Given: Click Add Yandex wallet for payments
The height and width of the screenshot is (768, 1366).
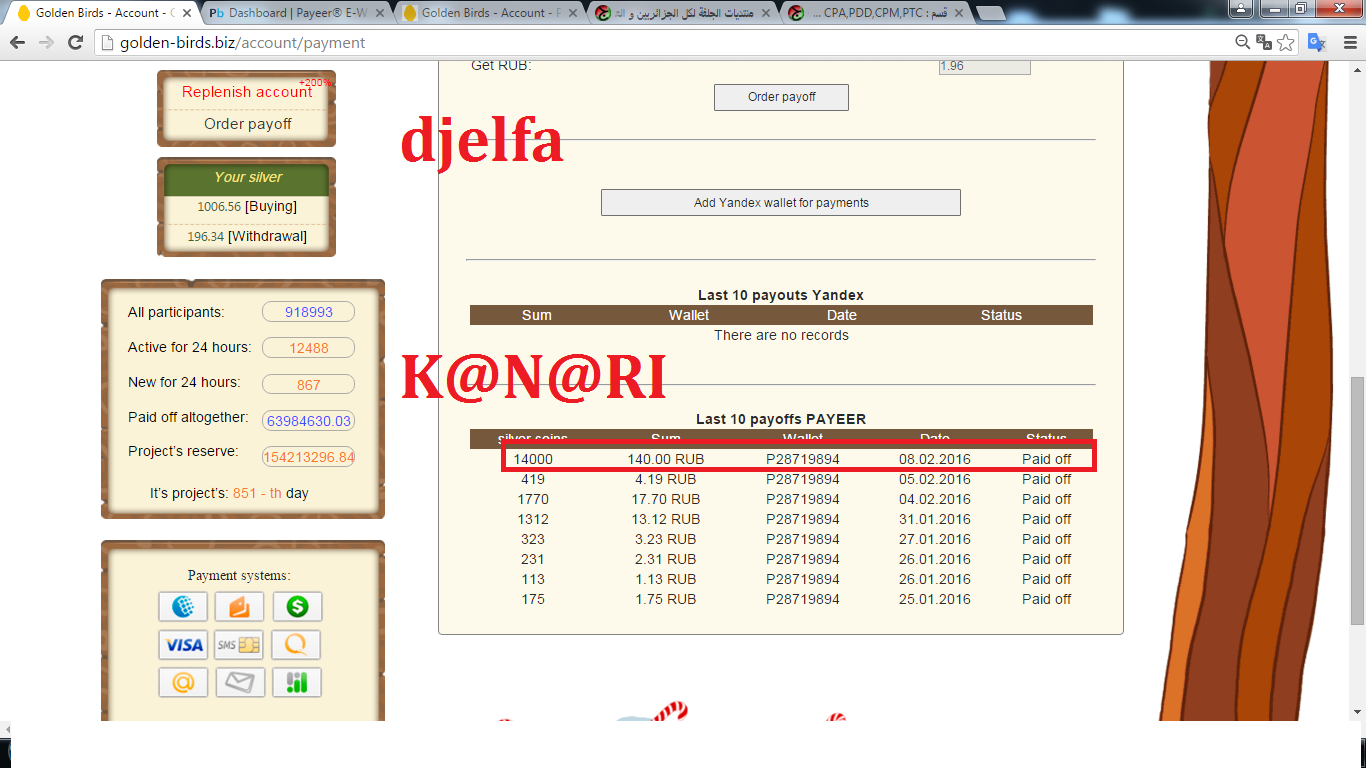Looking at the screenshot, I should tap(781, 202).
